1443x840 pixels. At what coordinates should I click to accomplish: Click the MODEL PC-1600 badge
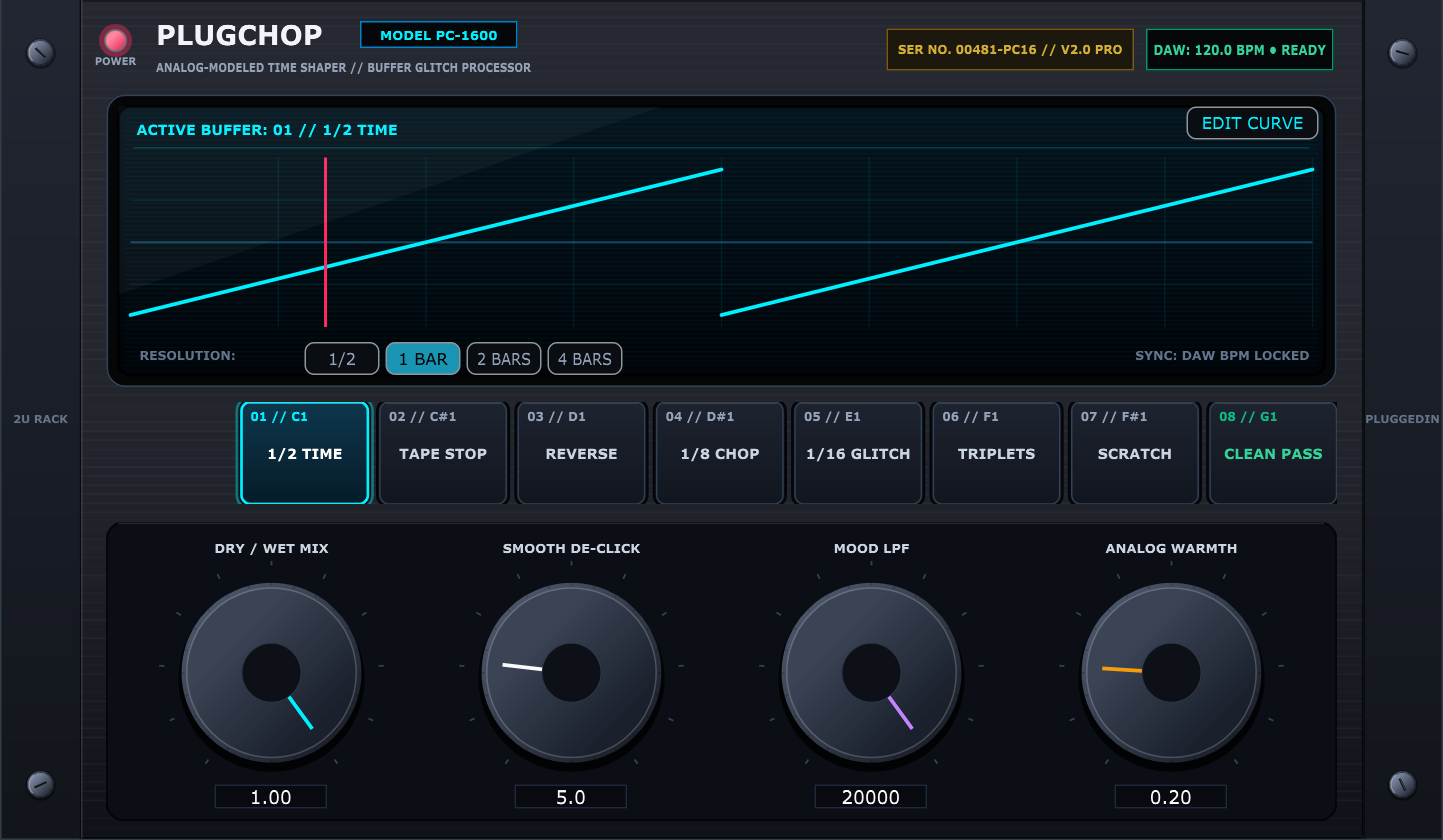(438, 35)
